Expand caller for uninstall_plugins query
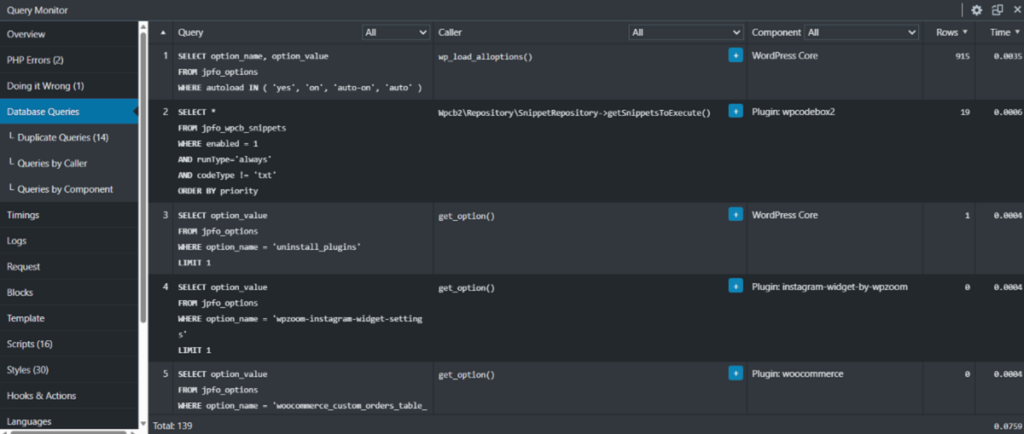 [x=735, y=215]
